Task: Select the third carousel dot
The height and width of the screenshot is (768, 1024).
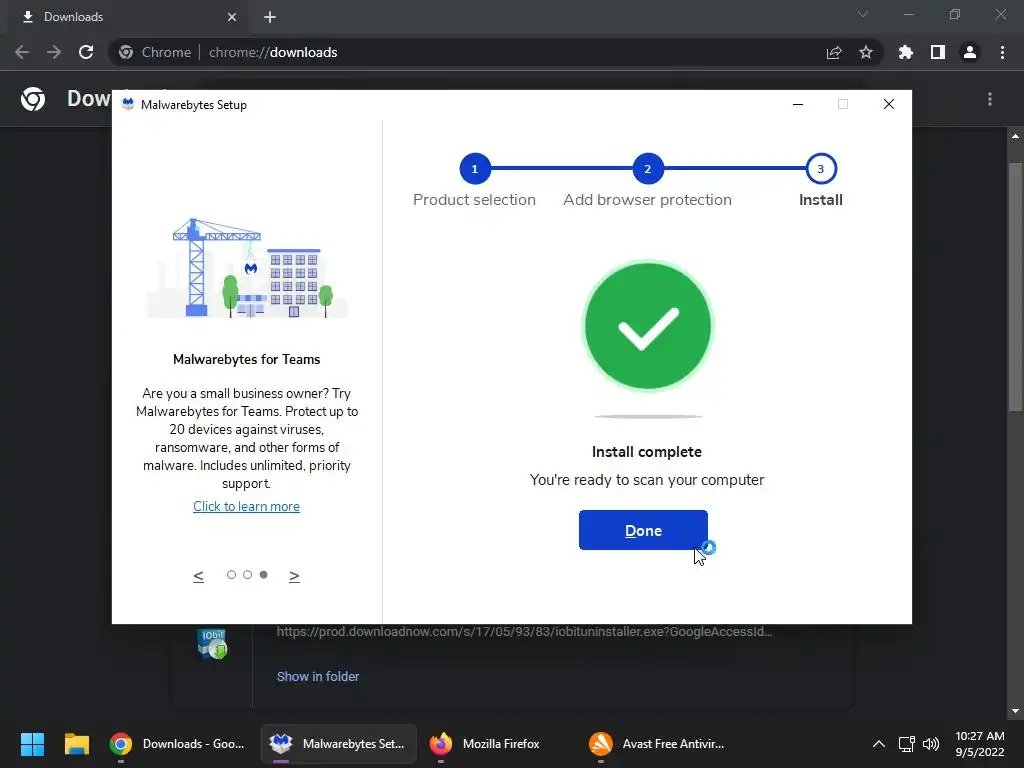Action: point(264,575)
